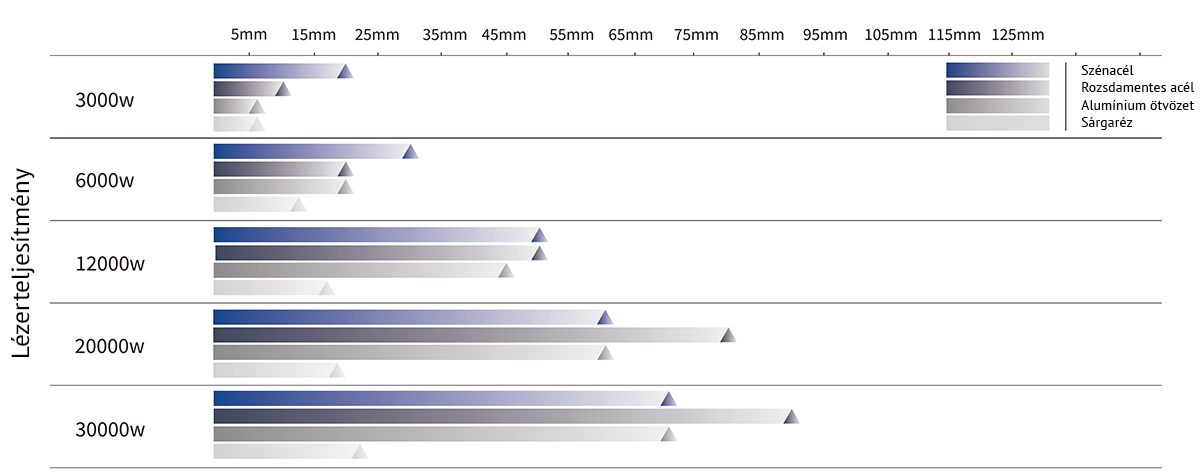This screenshot has width=1200, height=473.
Task: Click the 5mm axis label
Action: [x=249, y=34]
